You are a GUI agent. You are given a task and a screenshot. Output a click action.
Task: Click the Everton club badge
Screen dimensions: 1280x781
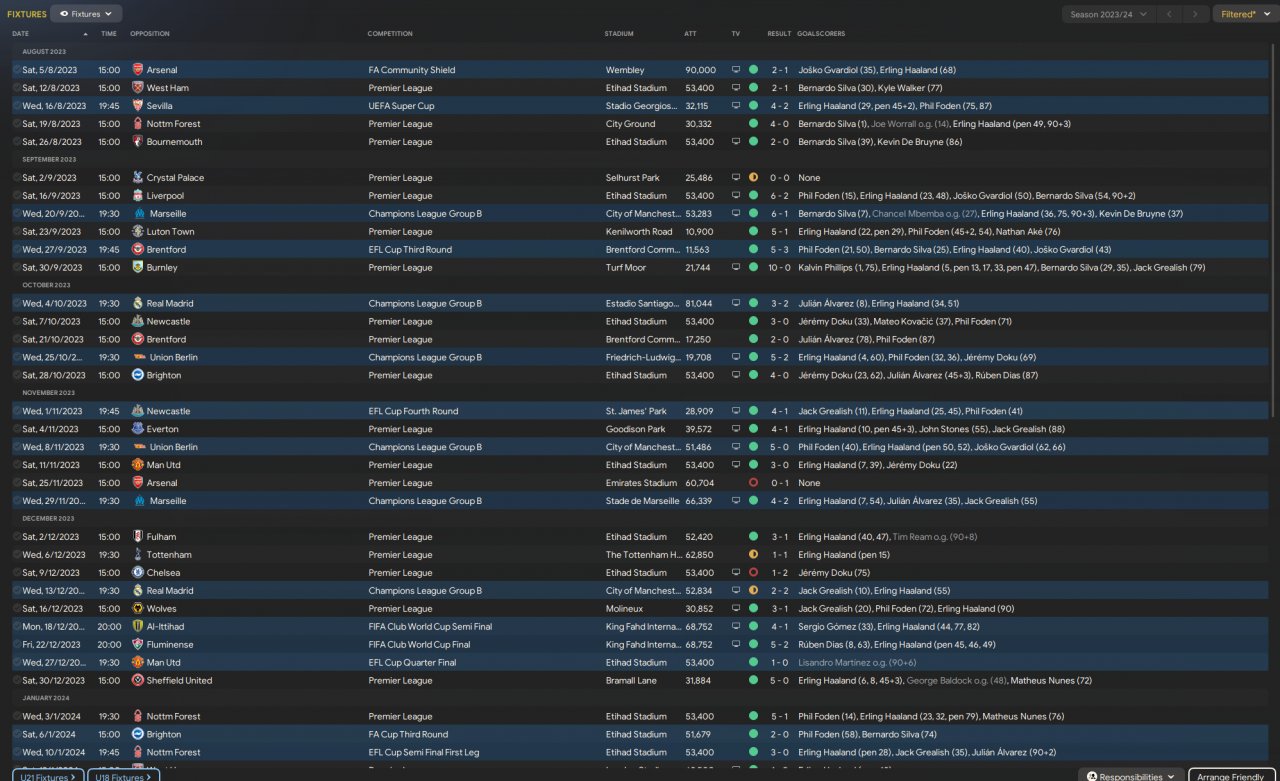(138, 429)
